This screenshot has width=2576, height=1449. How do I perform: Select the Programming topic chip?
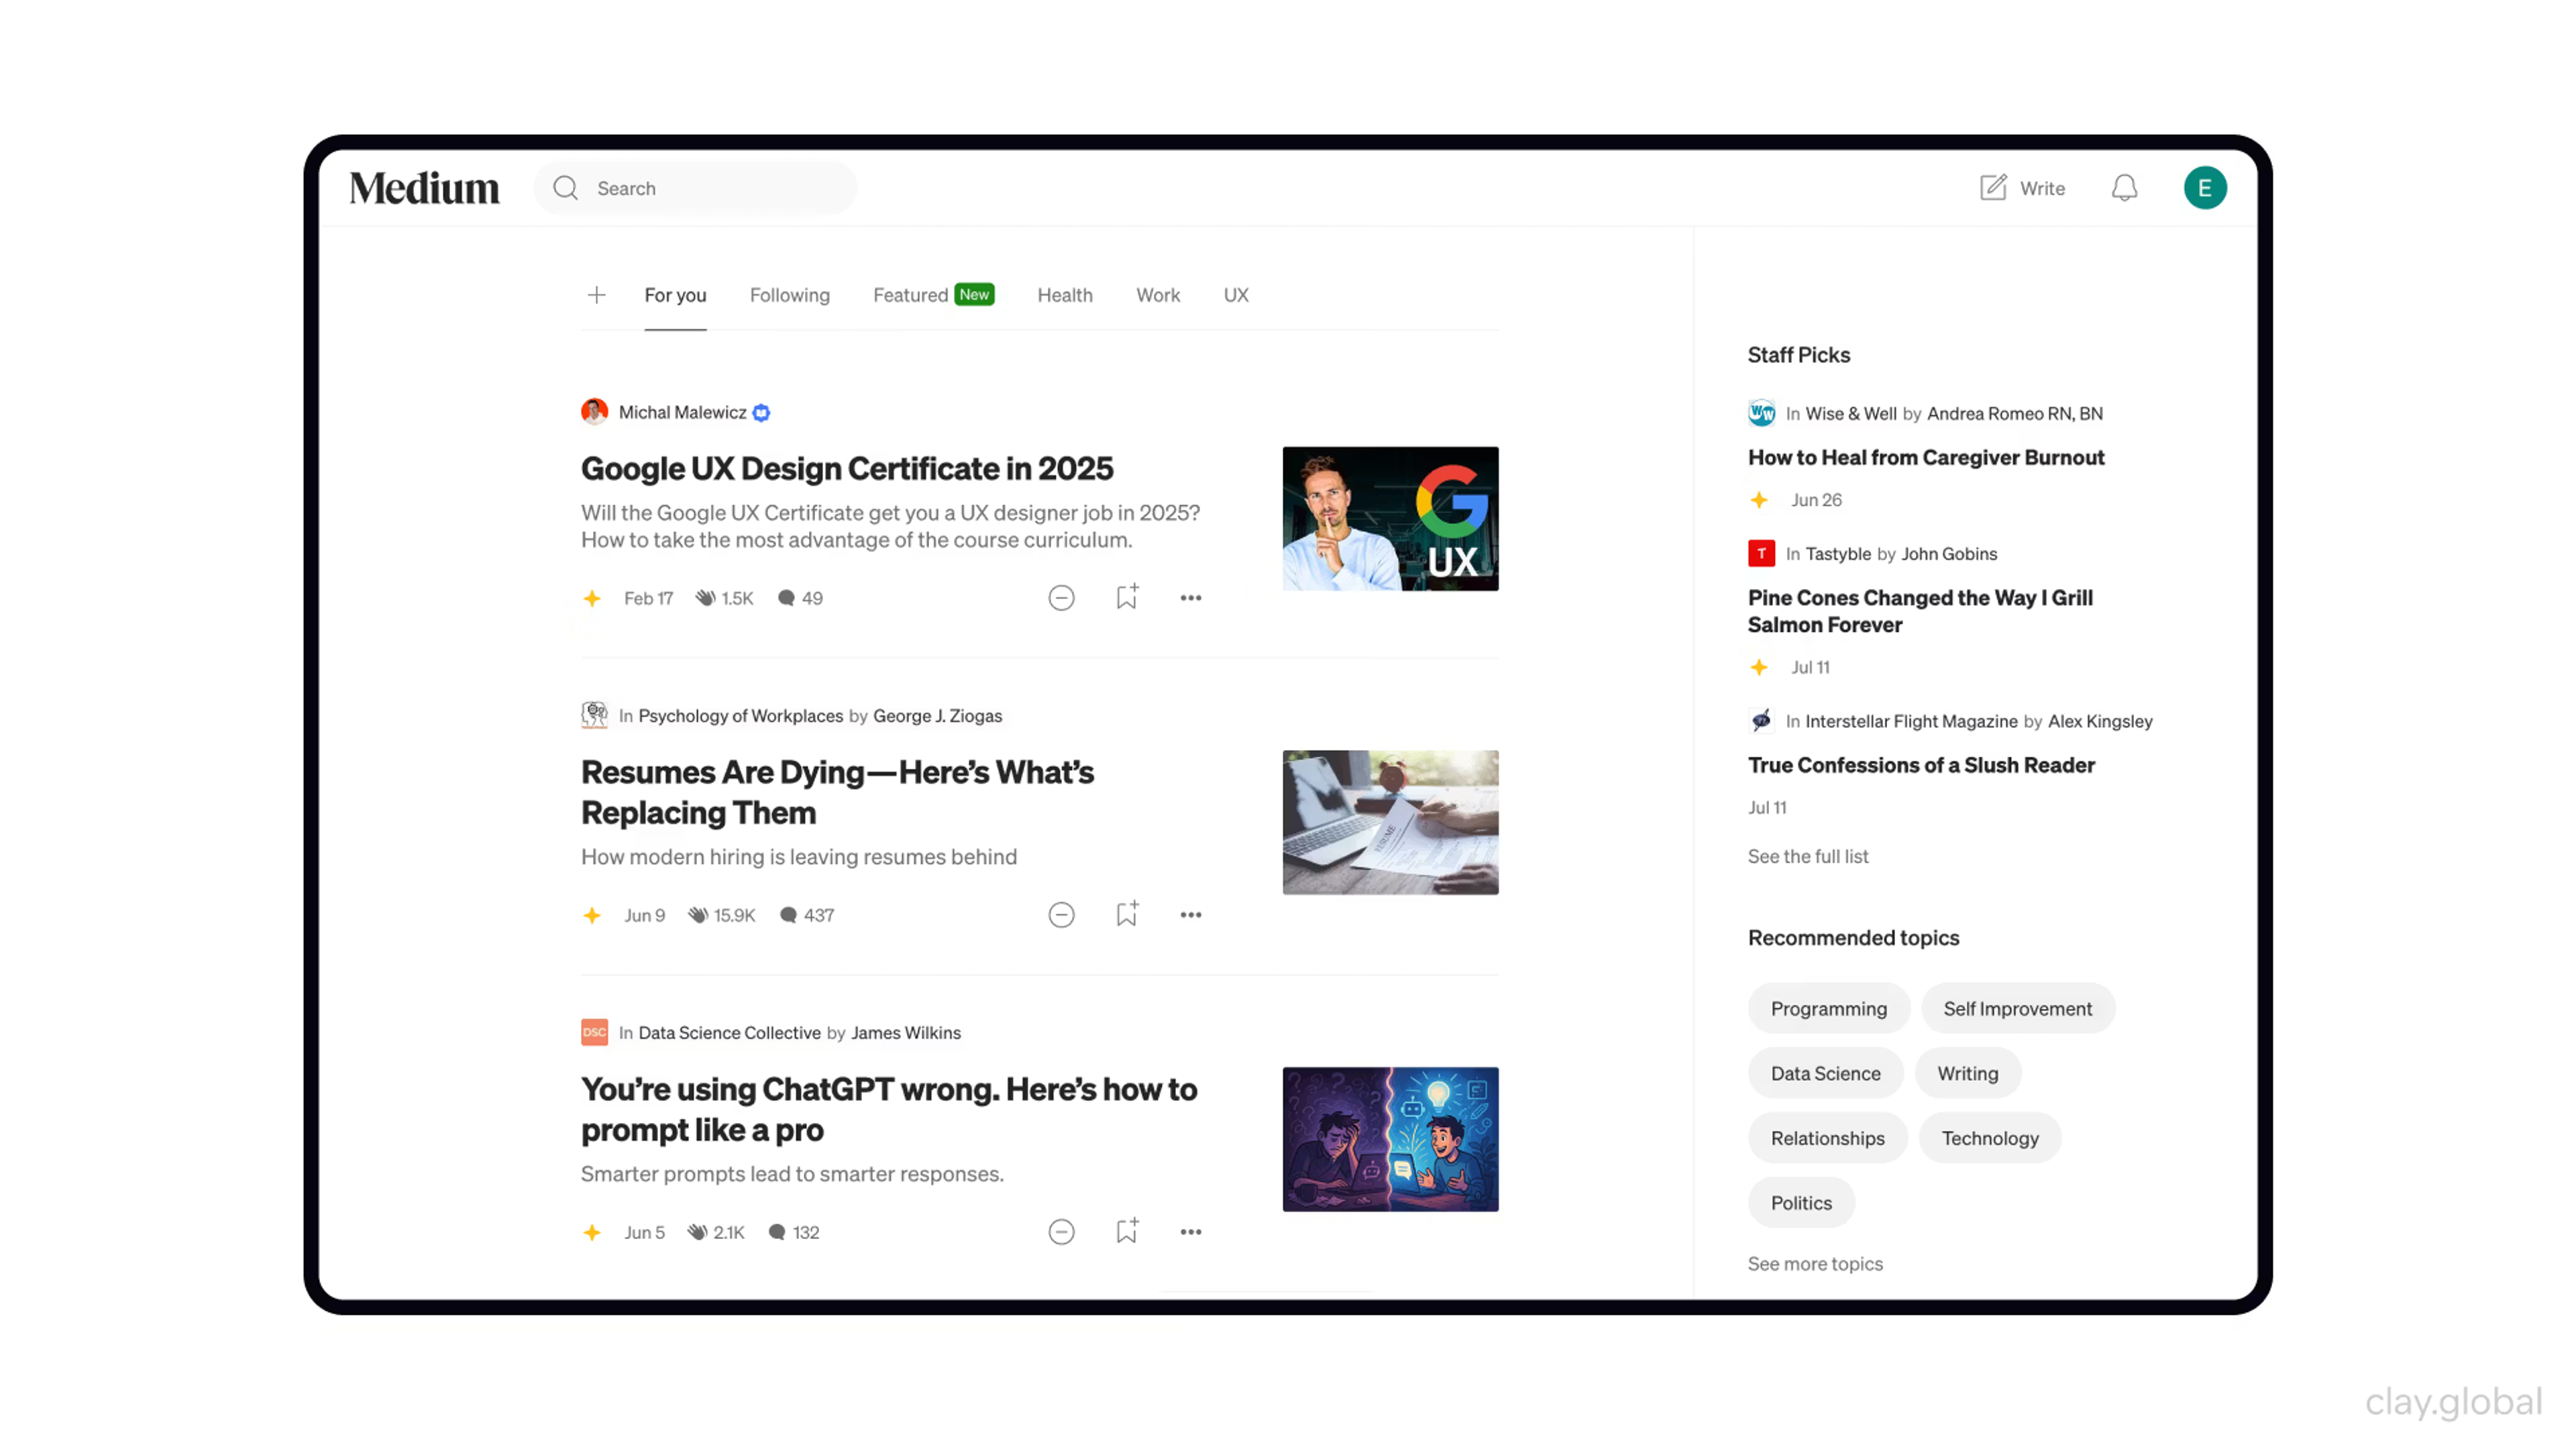point(1829,1008)
